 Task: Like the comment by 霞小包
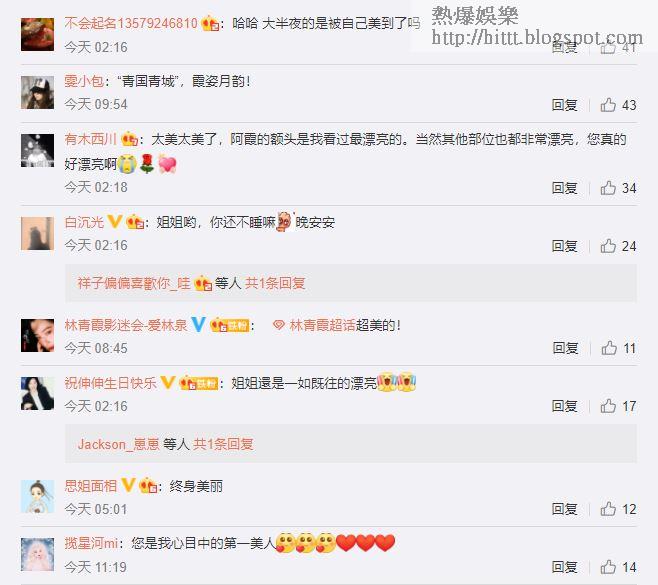(x=608, y=104)
